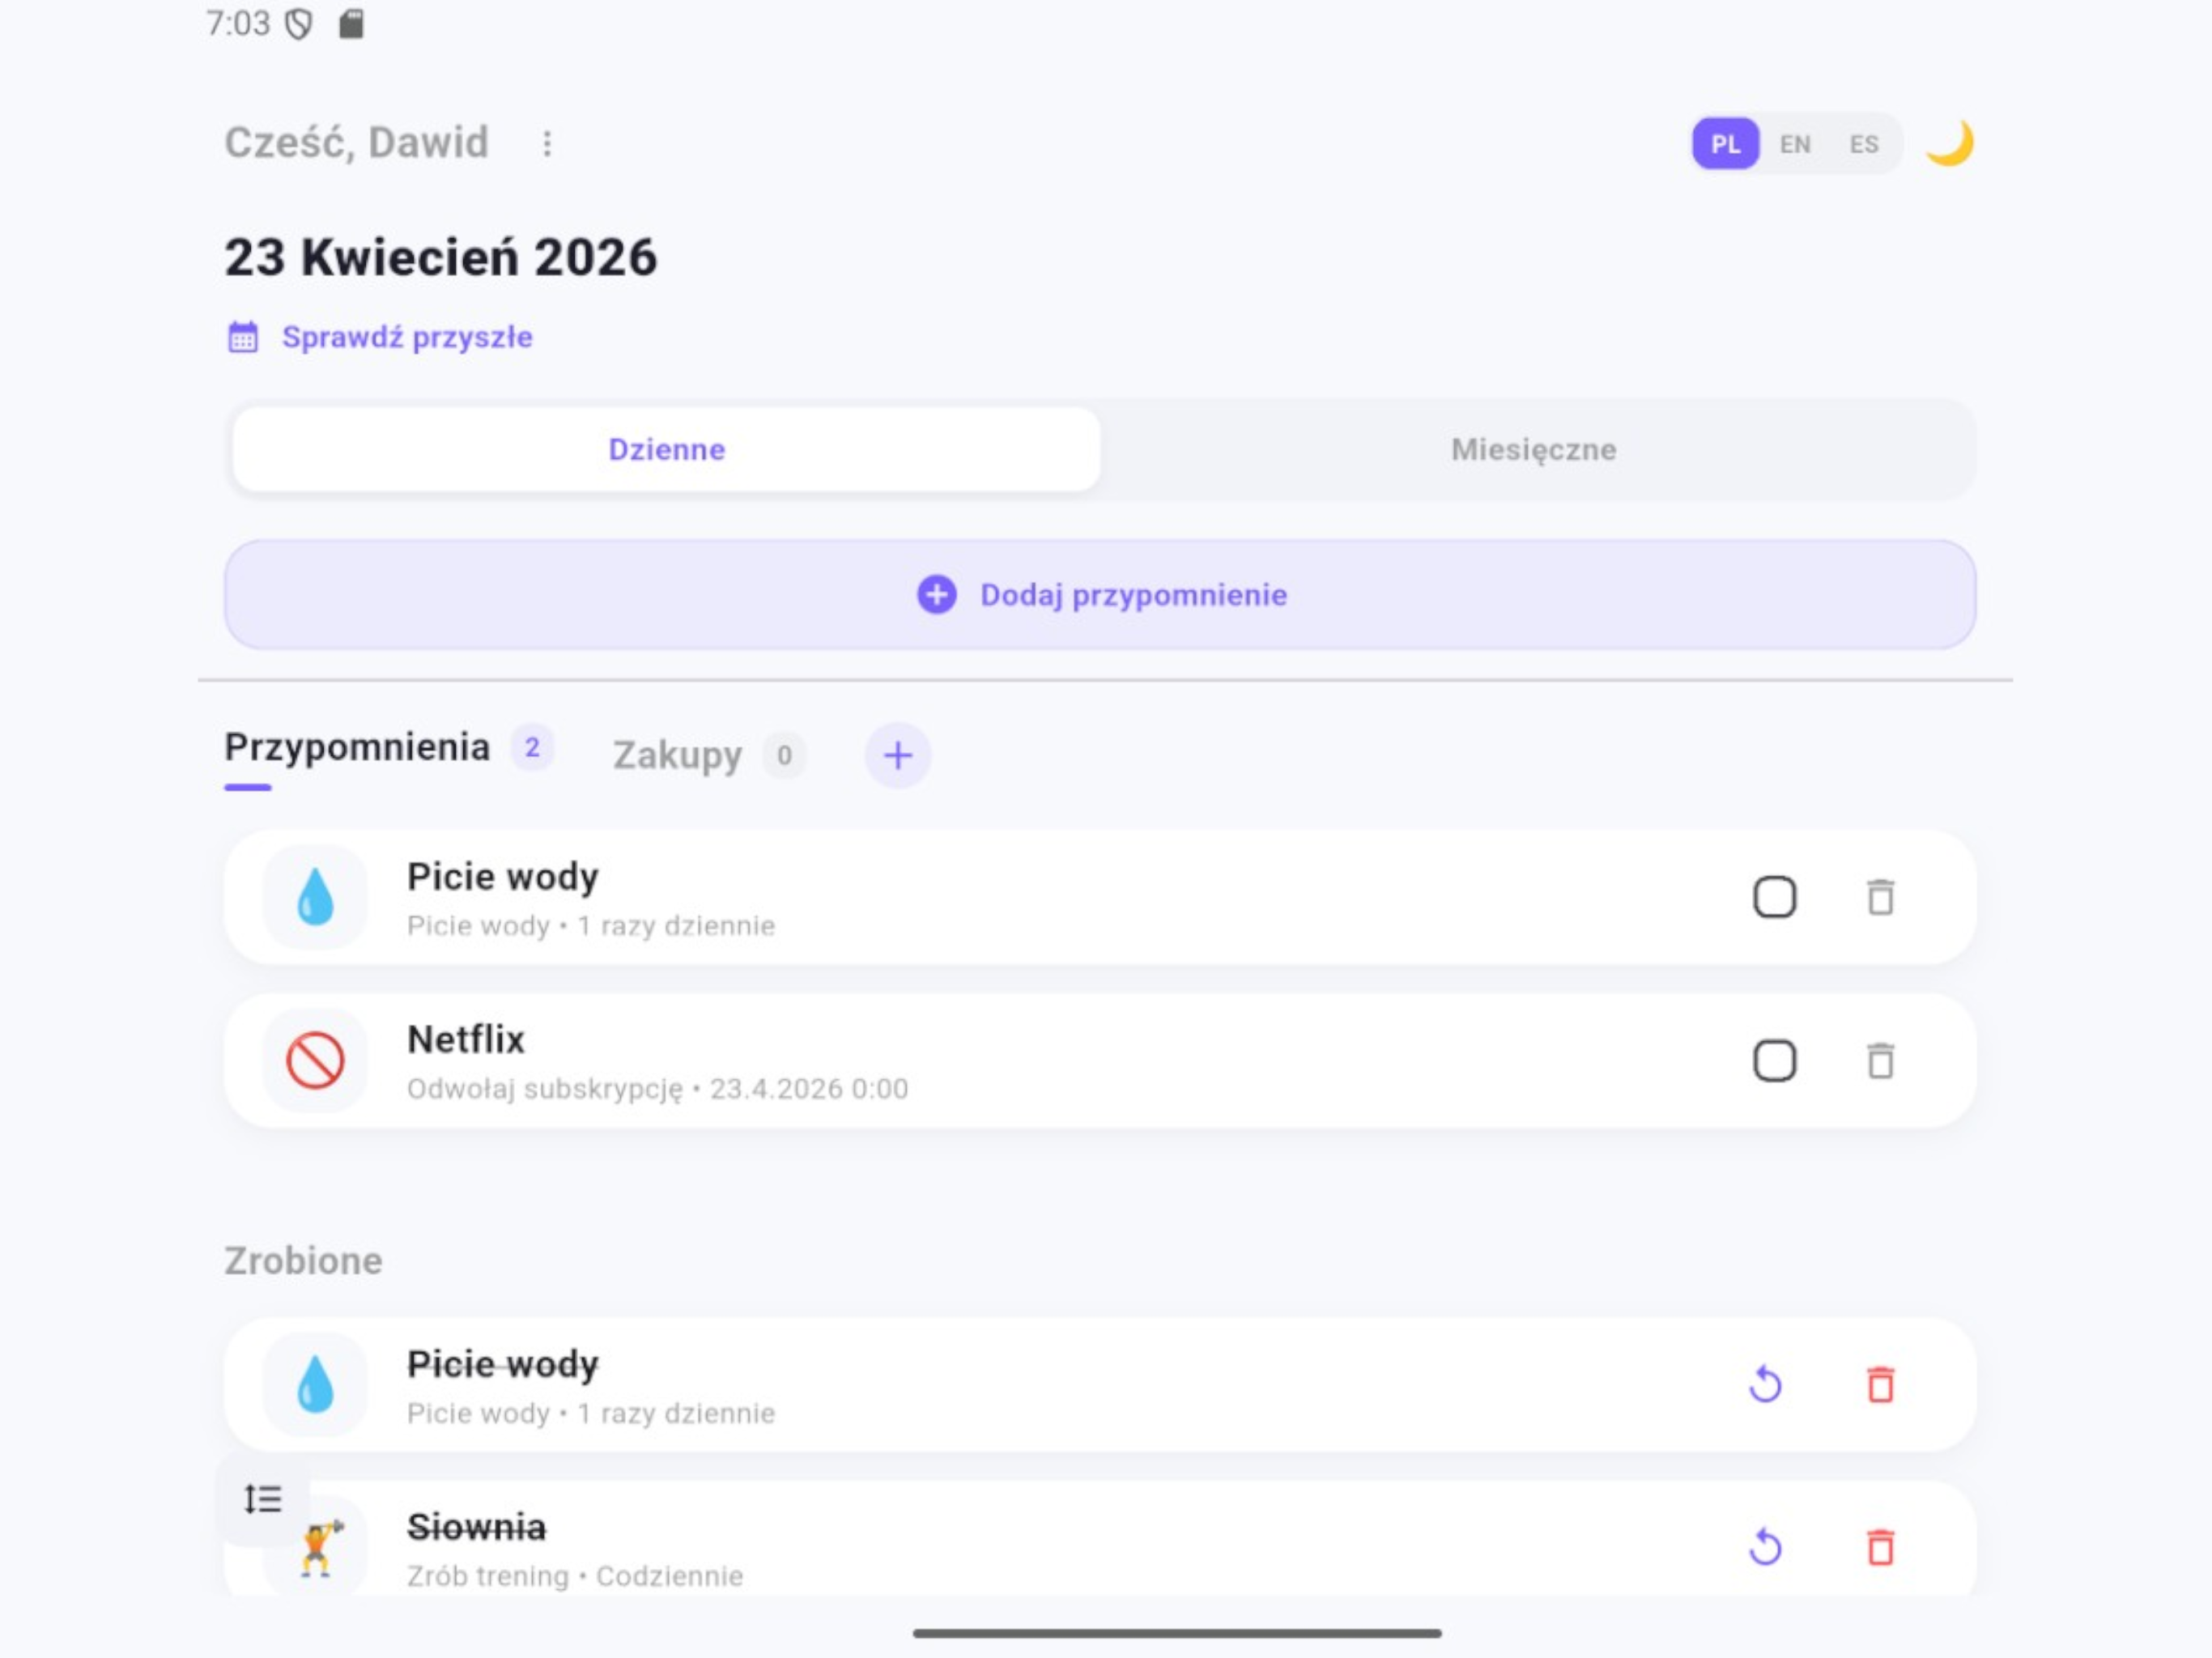
Task: Click the strikethrough Picie wody title
Action: coord(503,1364)
